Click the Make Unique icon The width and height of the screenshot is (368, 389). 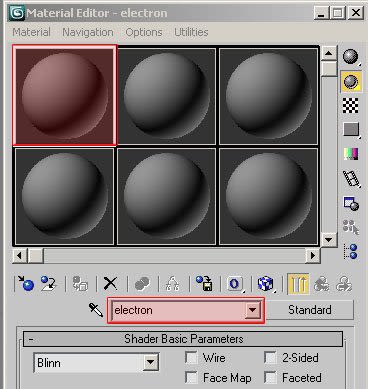(x=172, y=284)
